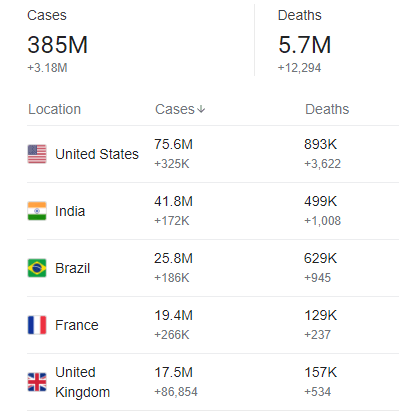
Task: Click the +325K new cases value
Action: [172, 164]
